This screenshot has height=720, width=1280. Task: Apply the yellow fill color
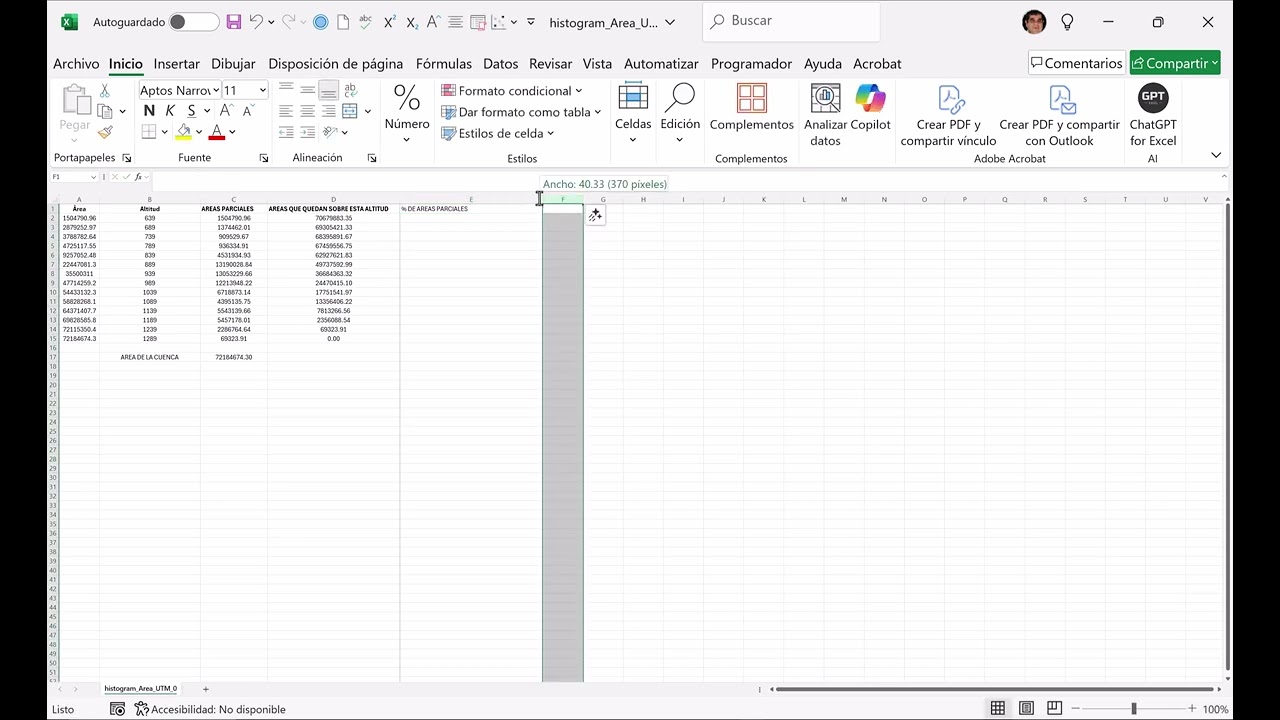(184, 132)
